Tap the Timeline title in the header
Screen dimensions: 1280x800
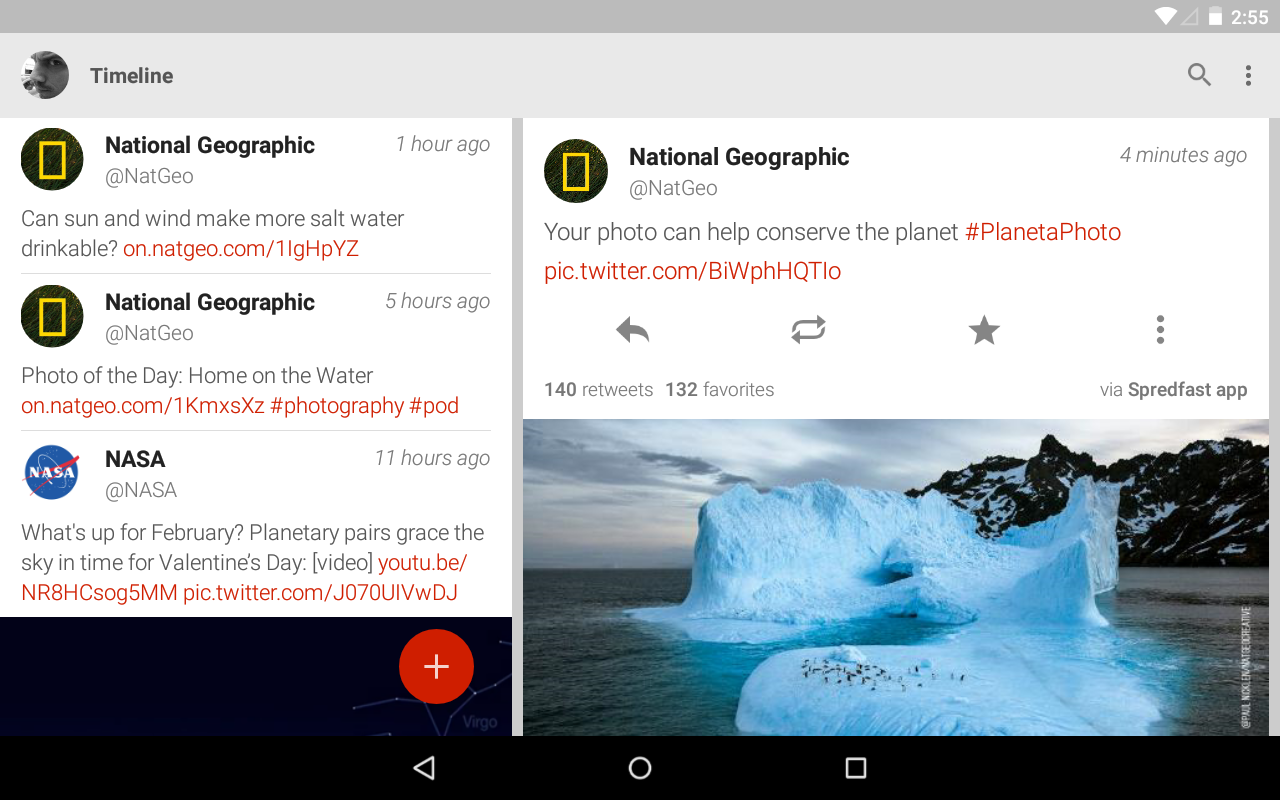(131, 76)
